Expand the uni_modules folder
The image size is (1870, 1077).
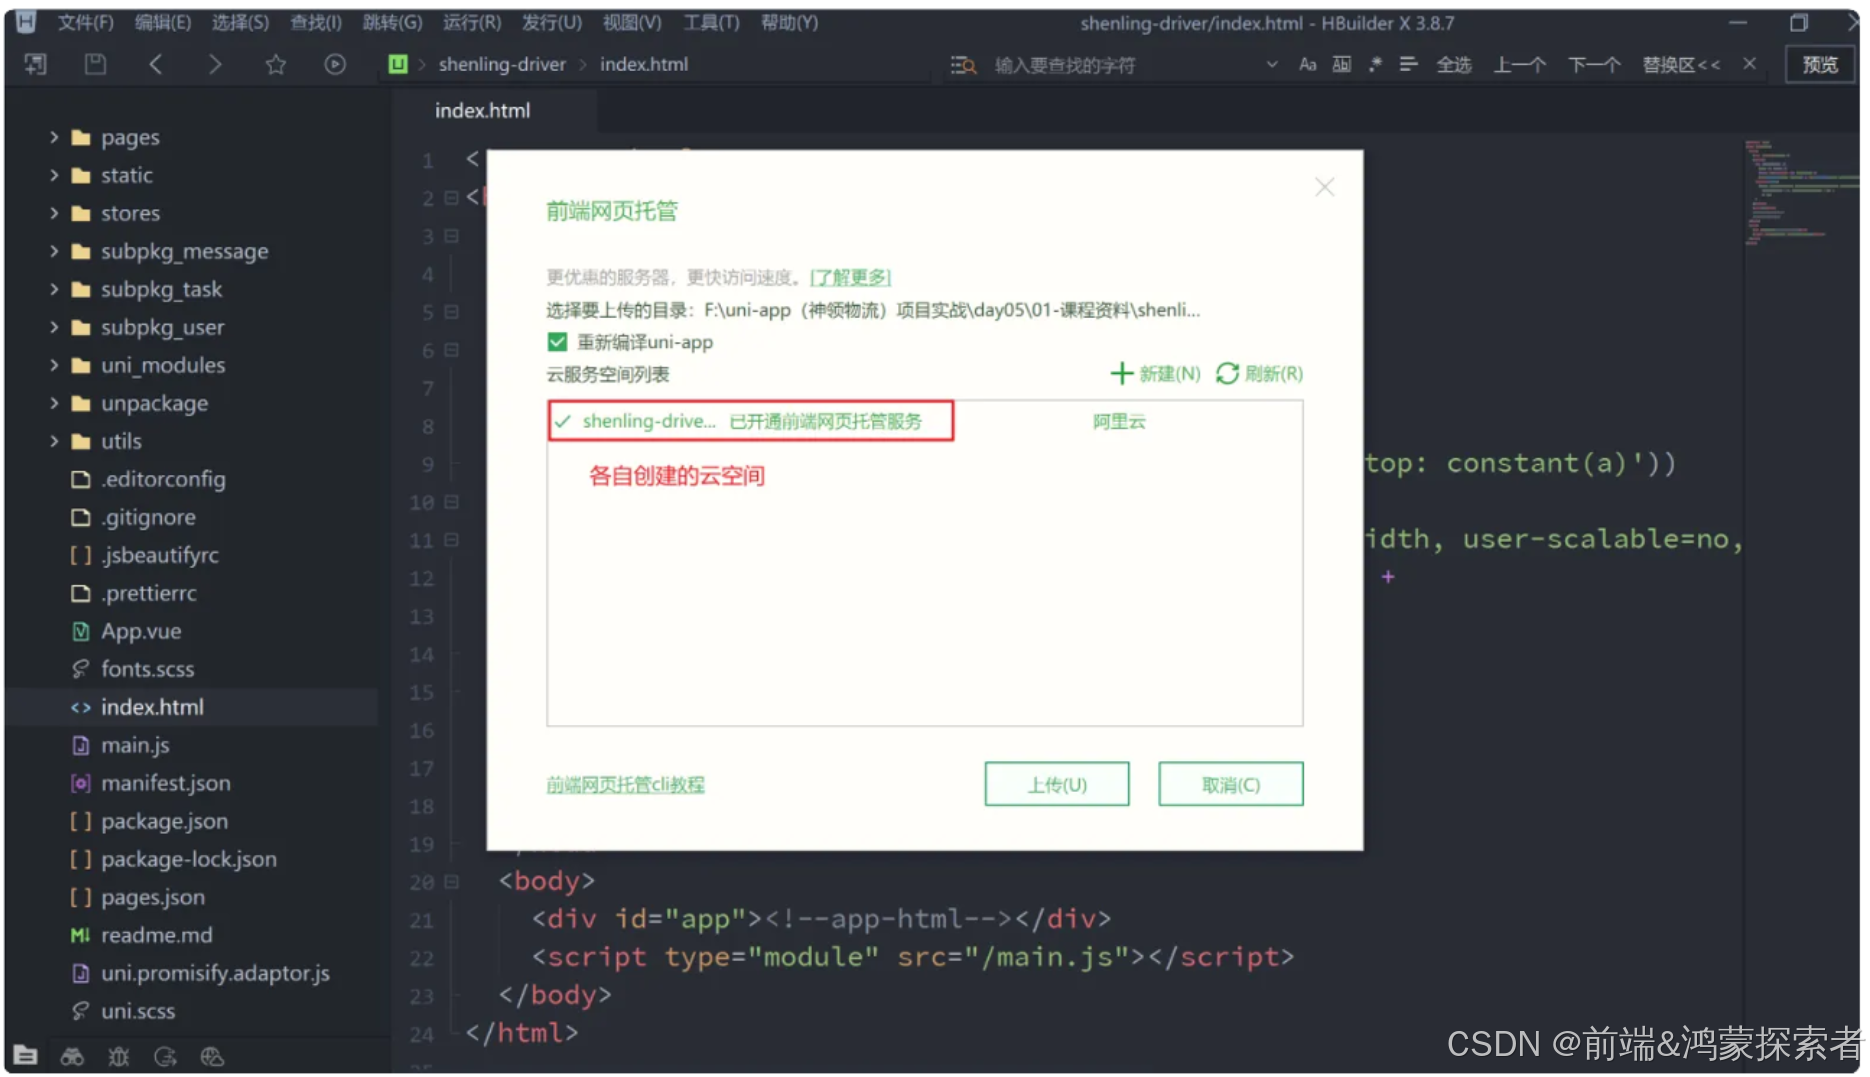[x=54, y=365]
